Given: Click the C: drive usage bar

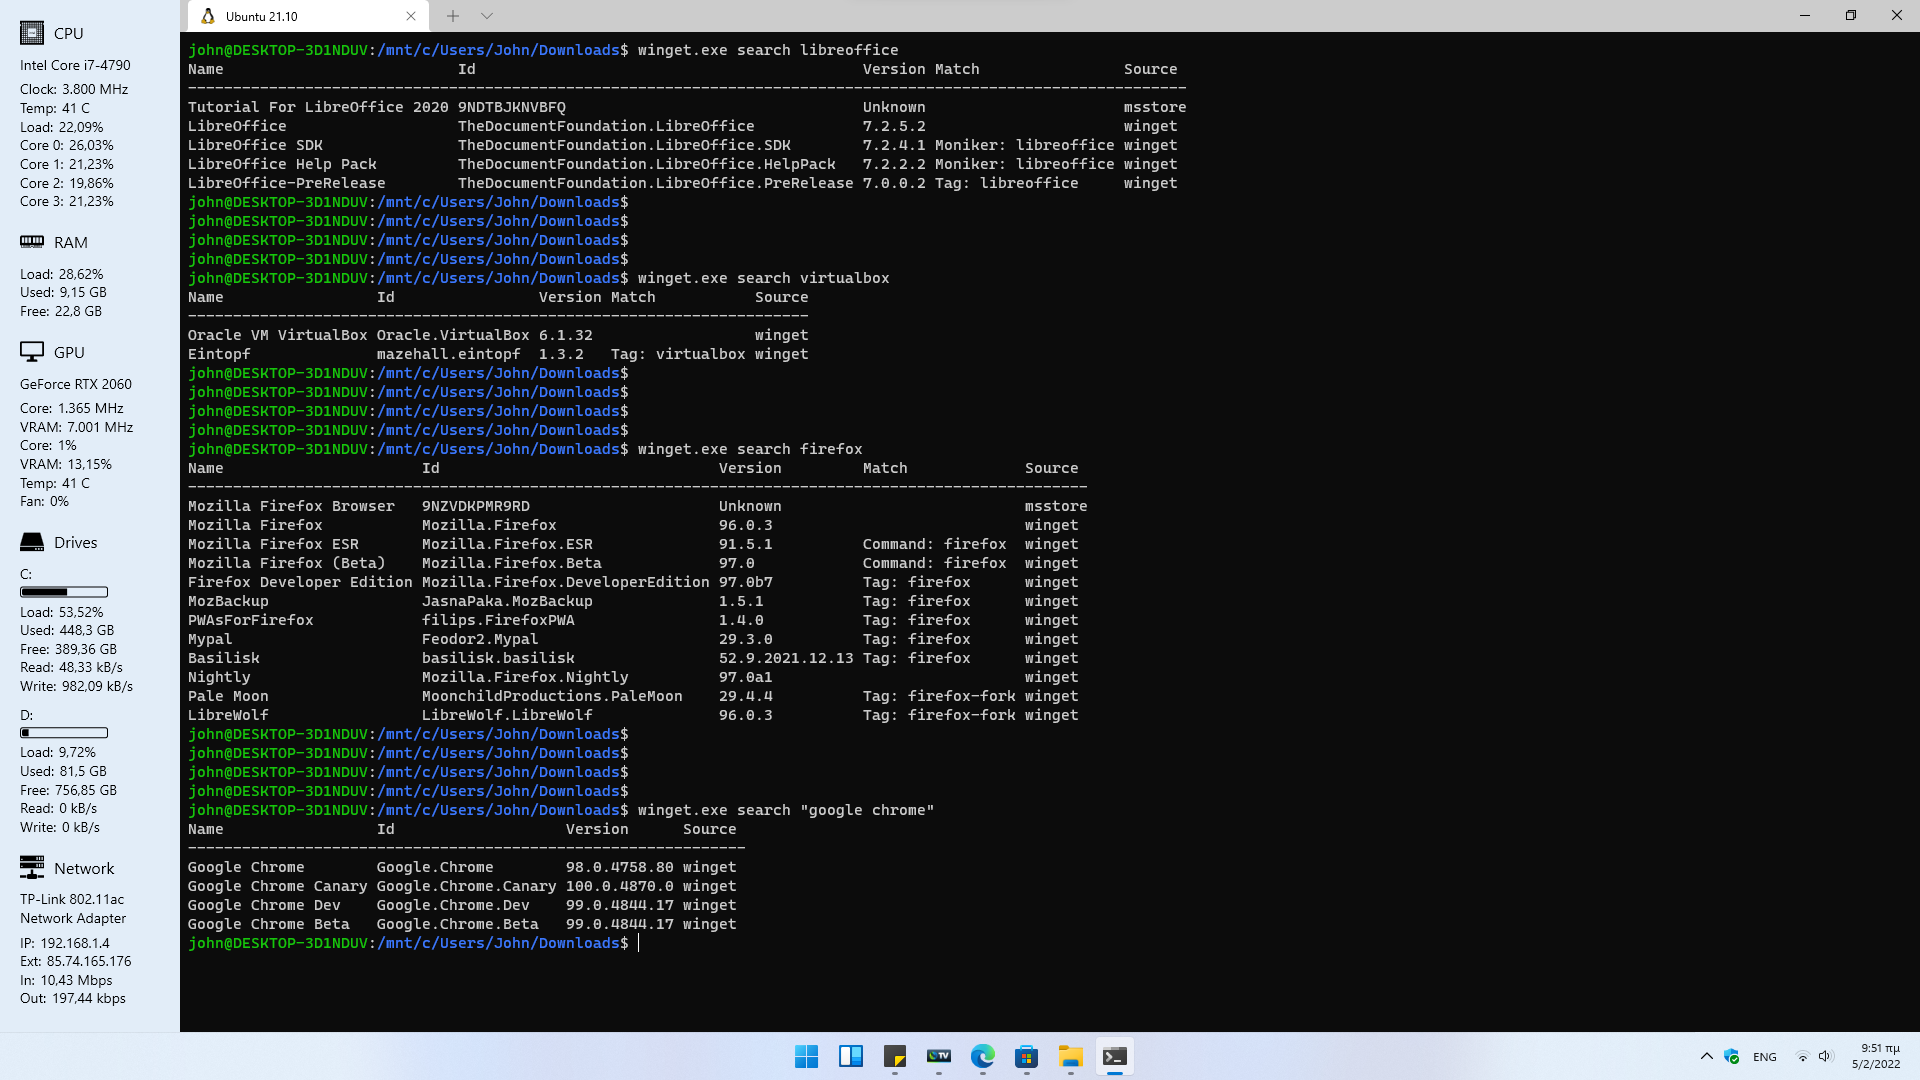Looking at the screenshot, I should (x=64, y=592).
